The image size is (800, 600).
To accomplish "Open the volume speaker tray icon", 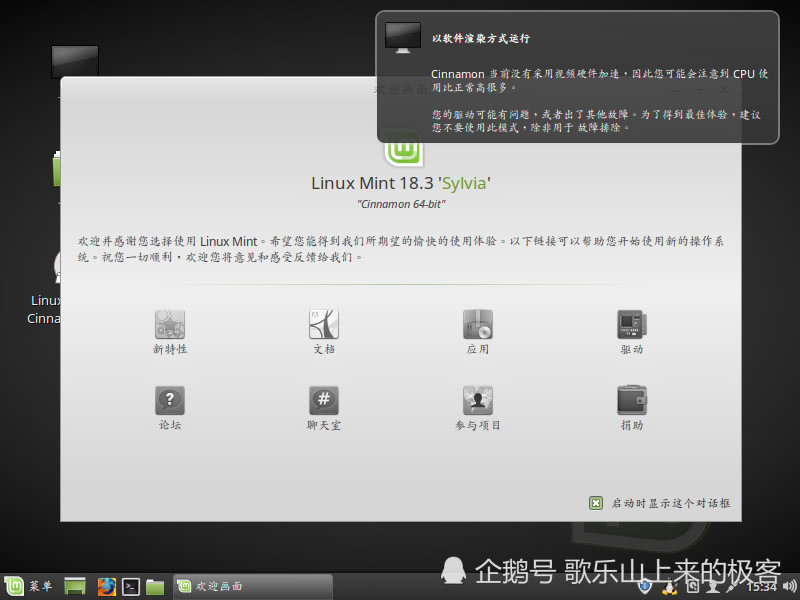I will 789,587.
